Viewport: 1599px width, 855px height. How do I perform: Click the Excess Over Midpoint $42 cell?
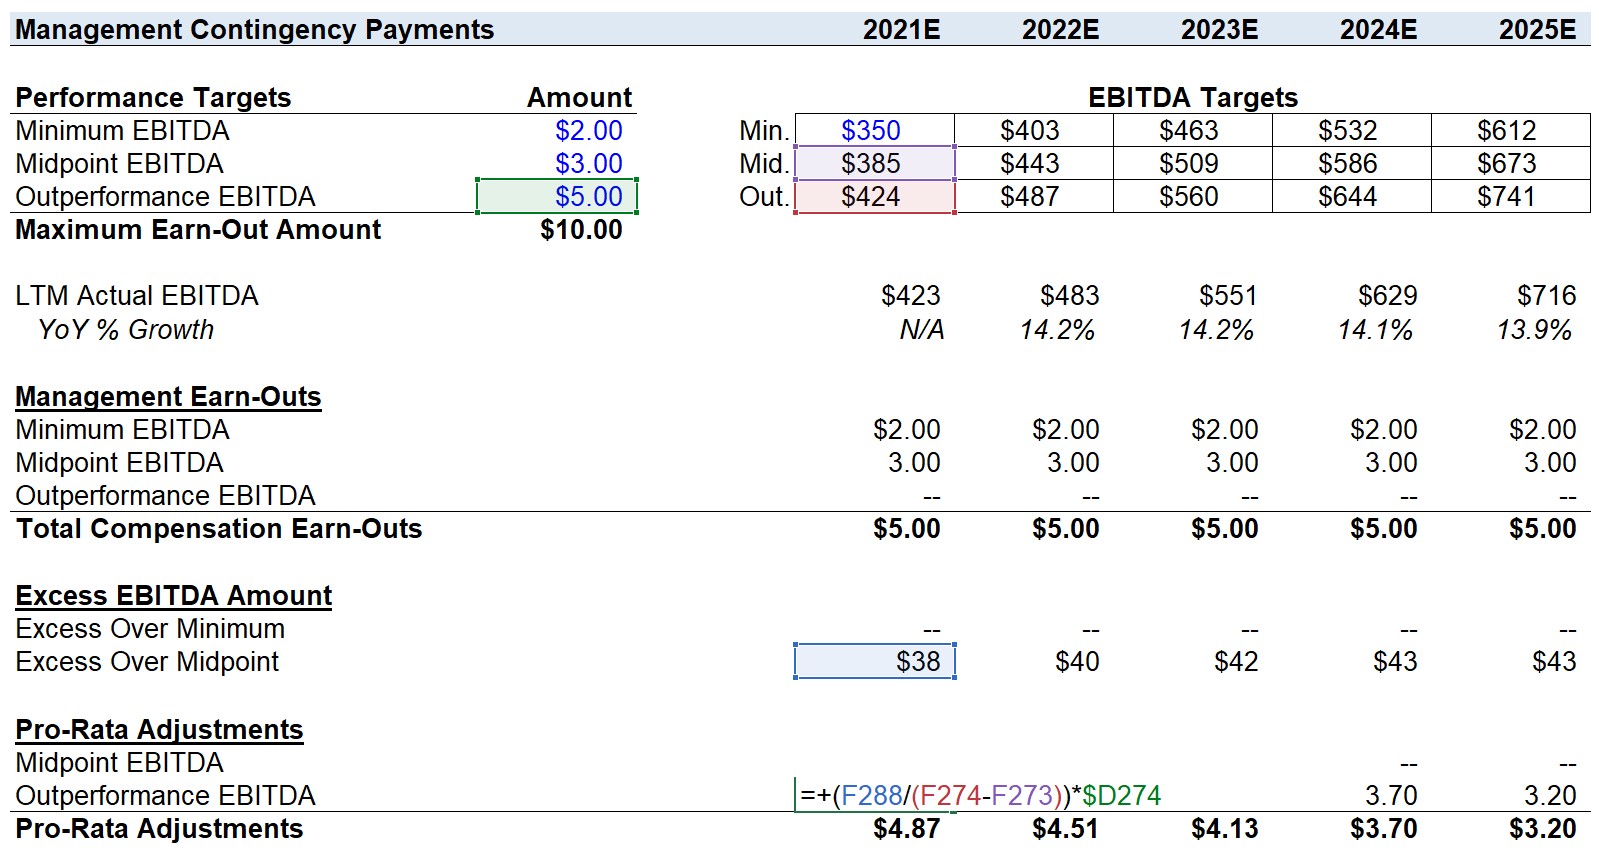click(1236, 662)
